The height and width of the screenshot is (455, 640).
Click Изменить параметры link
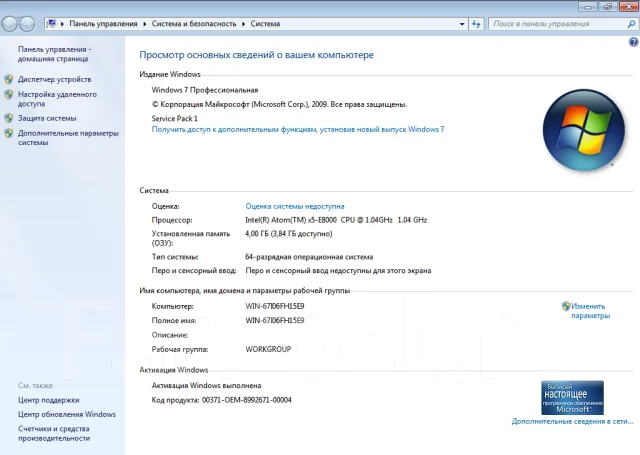[x=590, y=311]
